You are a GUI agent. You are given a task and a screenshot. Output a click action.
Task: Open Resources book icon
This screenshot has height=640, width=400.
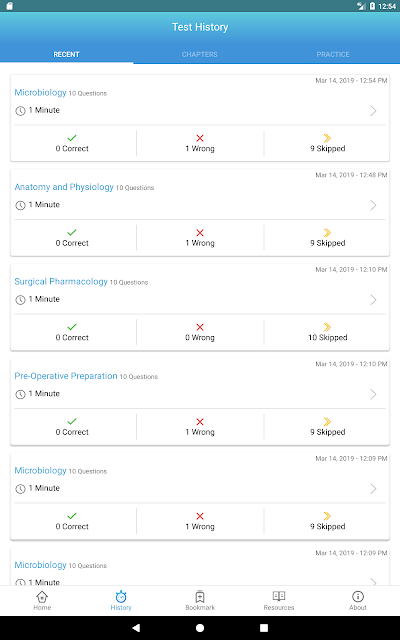279,596
